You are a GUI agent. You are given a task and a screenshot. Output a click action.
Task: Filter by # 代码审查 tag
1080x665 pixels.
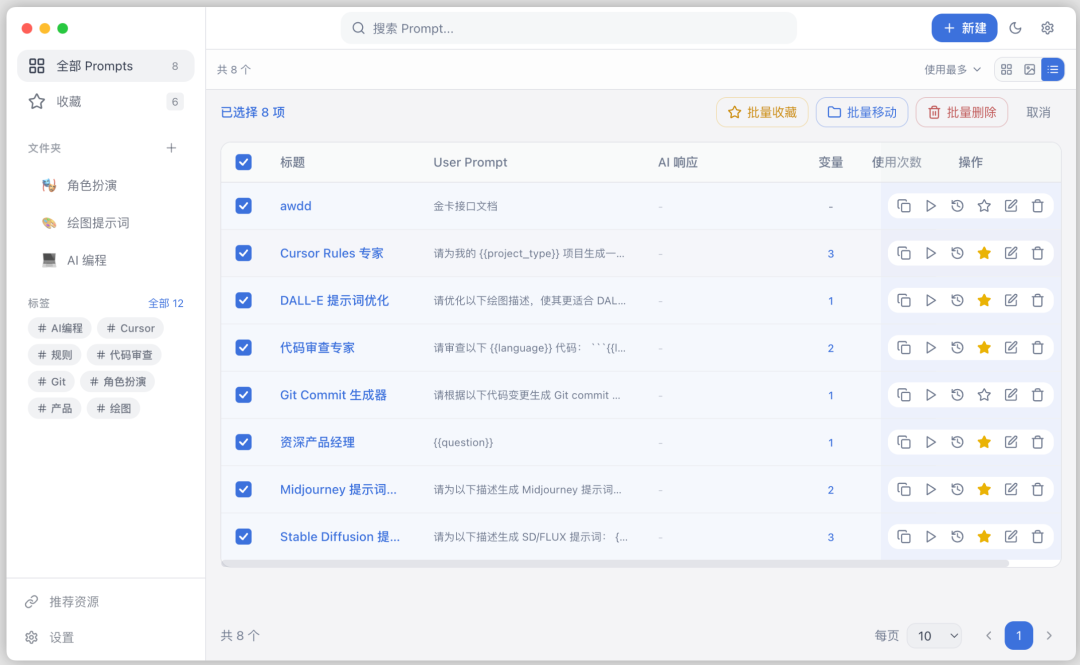pos(124,355)
